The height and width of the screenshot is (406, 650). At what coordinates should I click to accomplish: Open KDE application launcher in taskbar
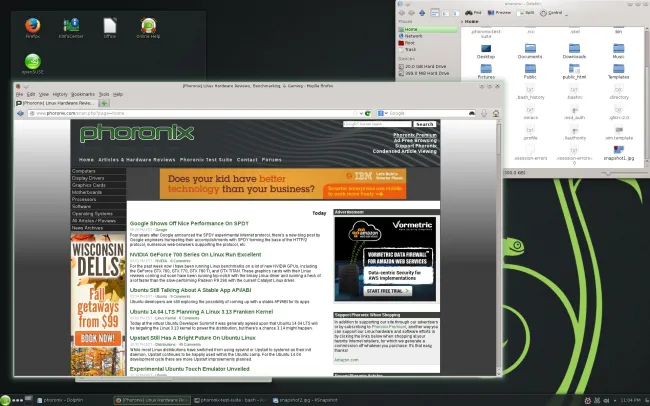(x=5, y=401)
